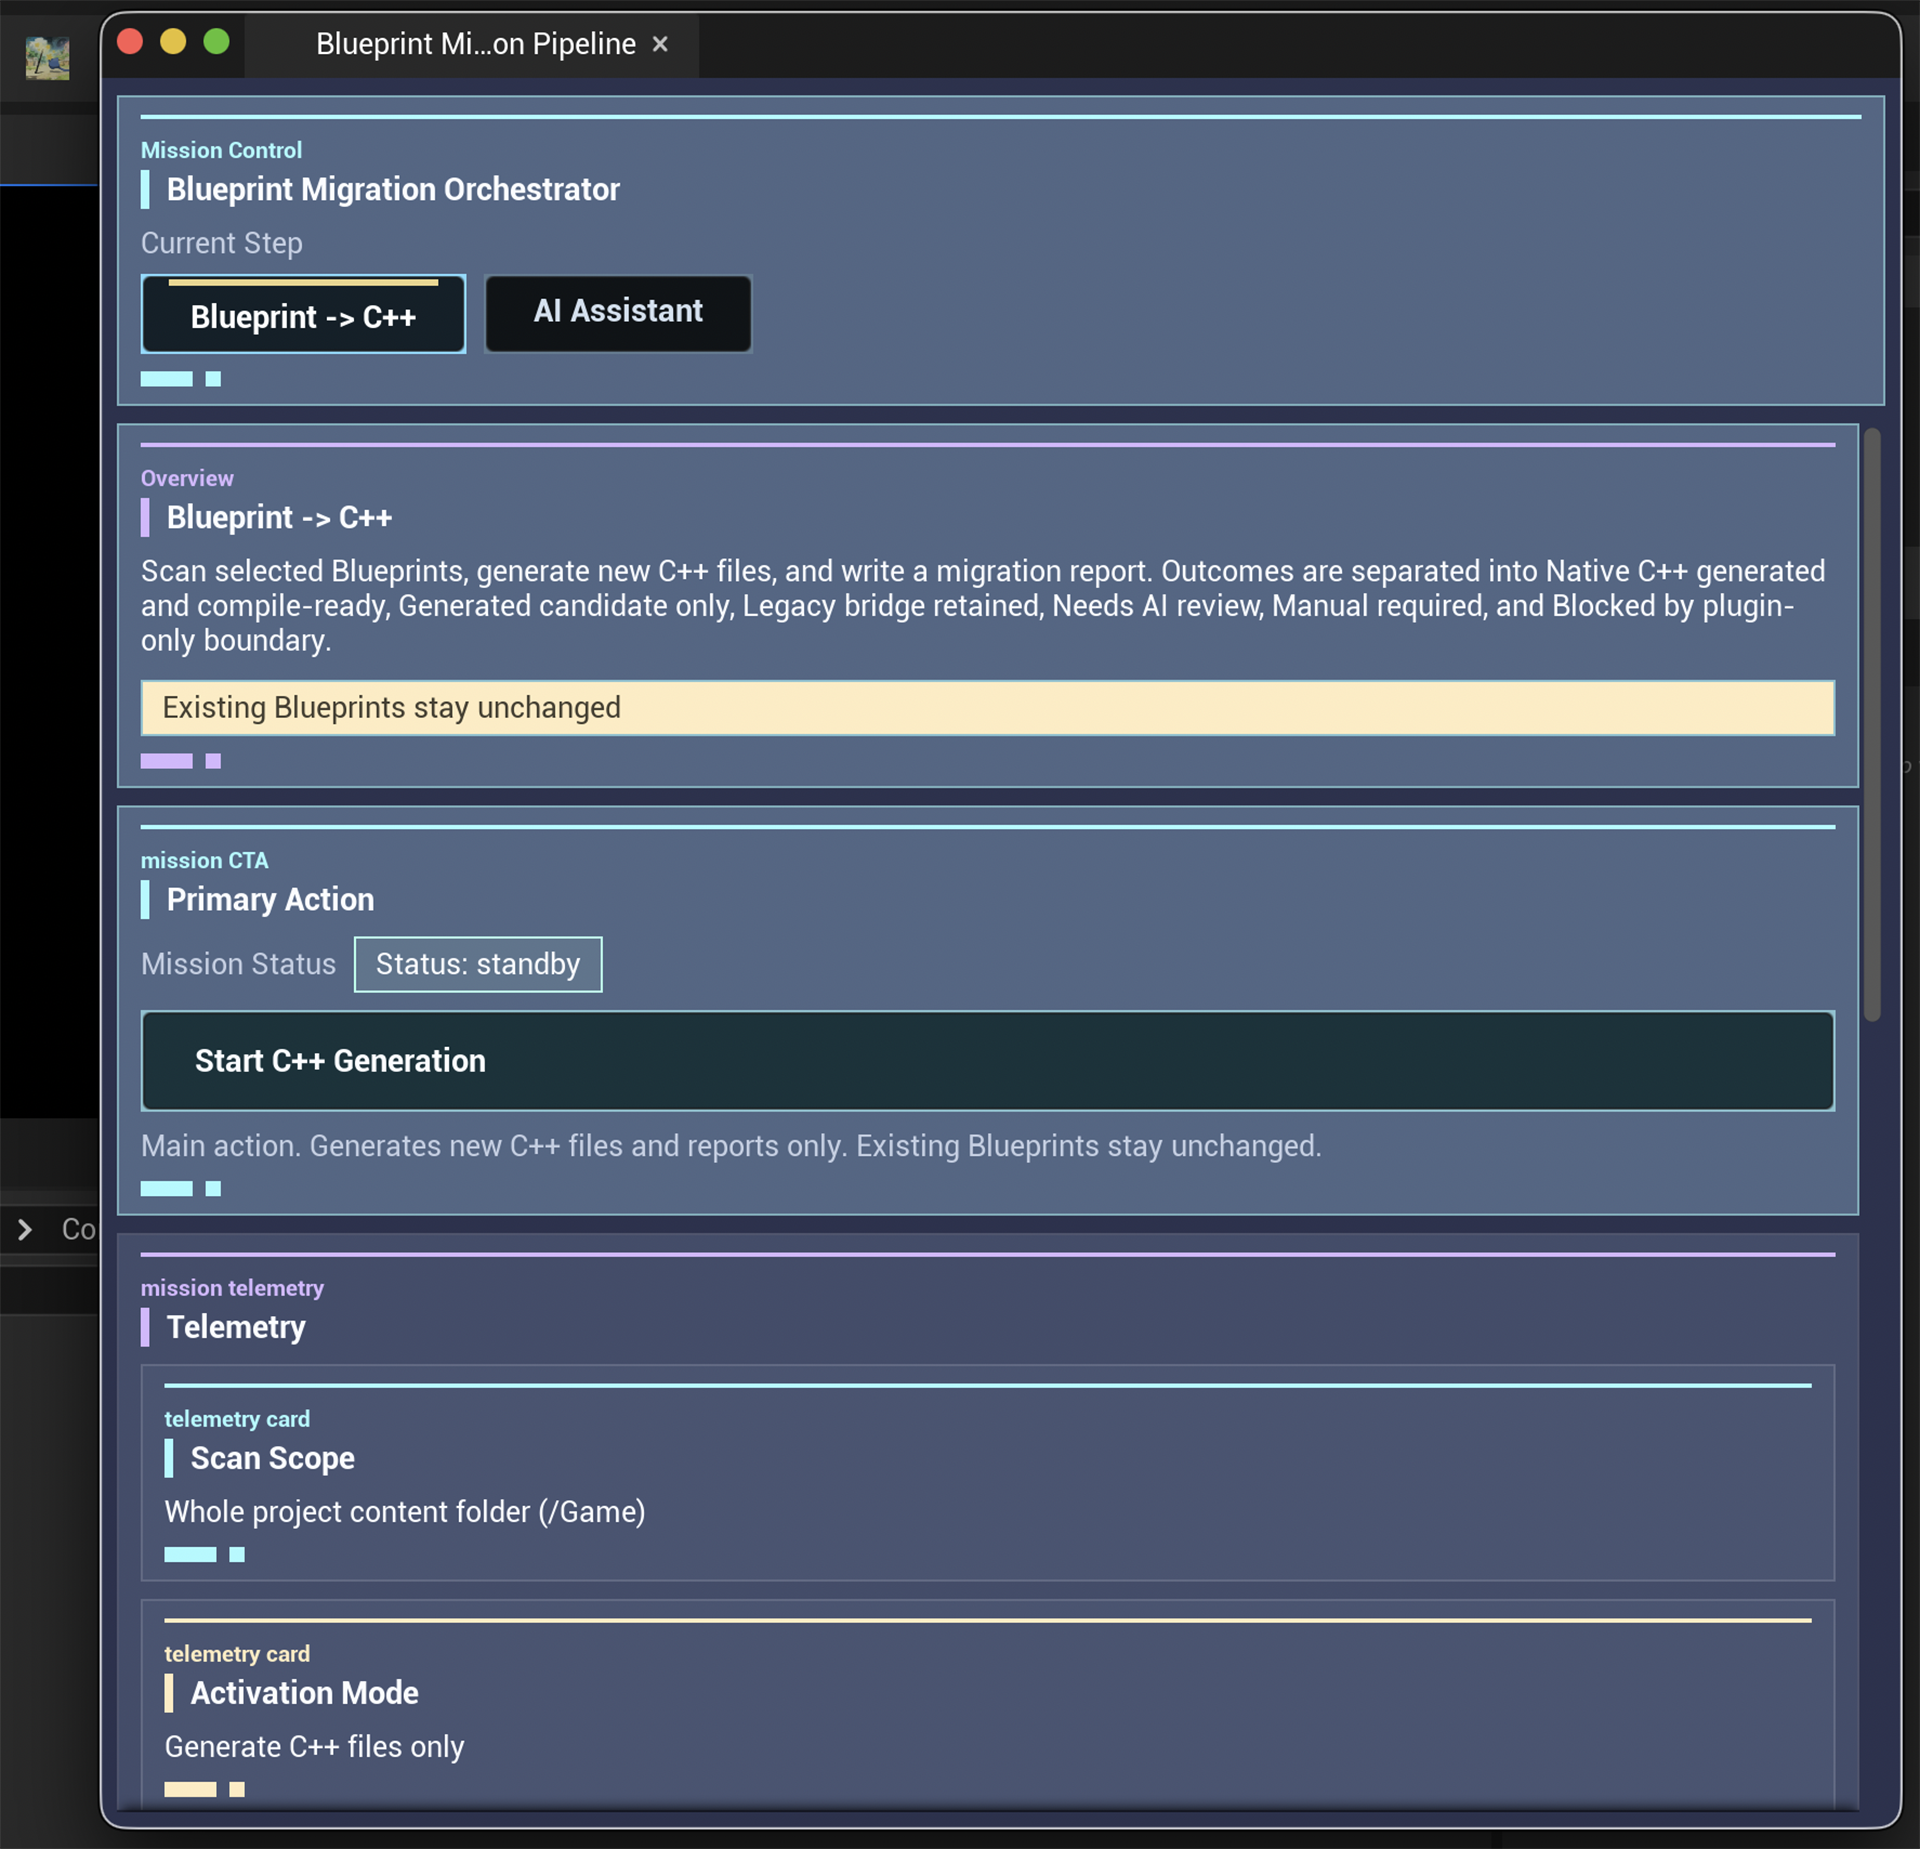Click the green maximize window button
1920x1849 pixels.
point(216,42)
